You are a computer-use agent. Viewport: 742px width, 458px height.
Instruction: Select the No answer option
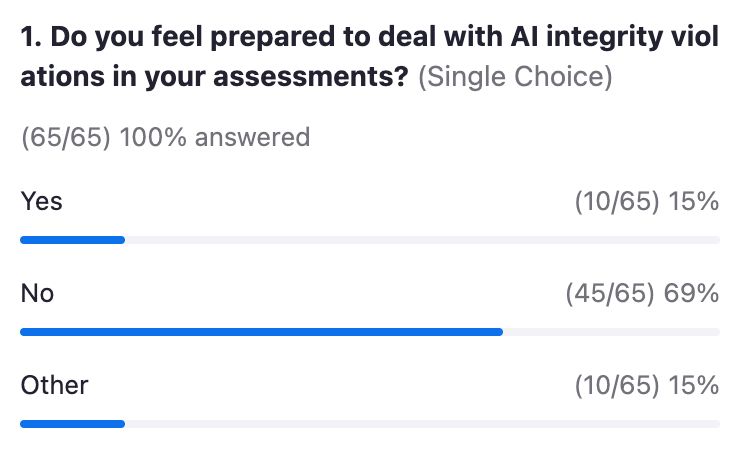point(37,293)
